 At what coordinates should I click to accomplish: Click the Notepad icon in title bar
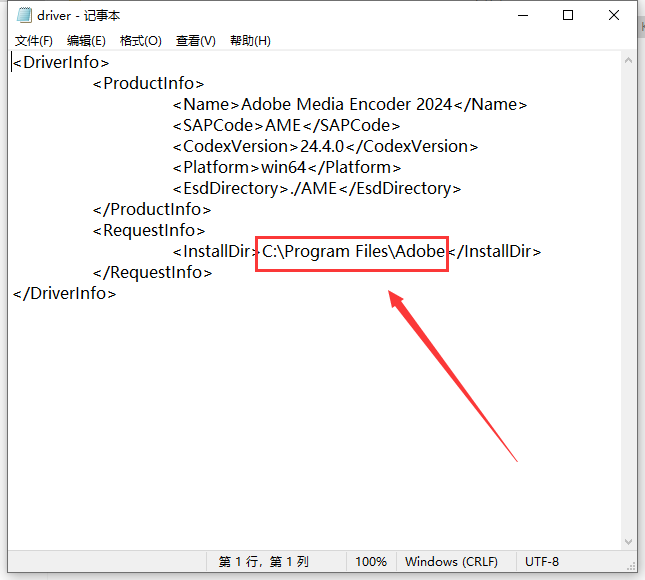point(24,15)
